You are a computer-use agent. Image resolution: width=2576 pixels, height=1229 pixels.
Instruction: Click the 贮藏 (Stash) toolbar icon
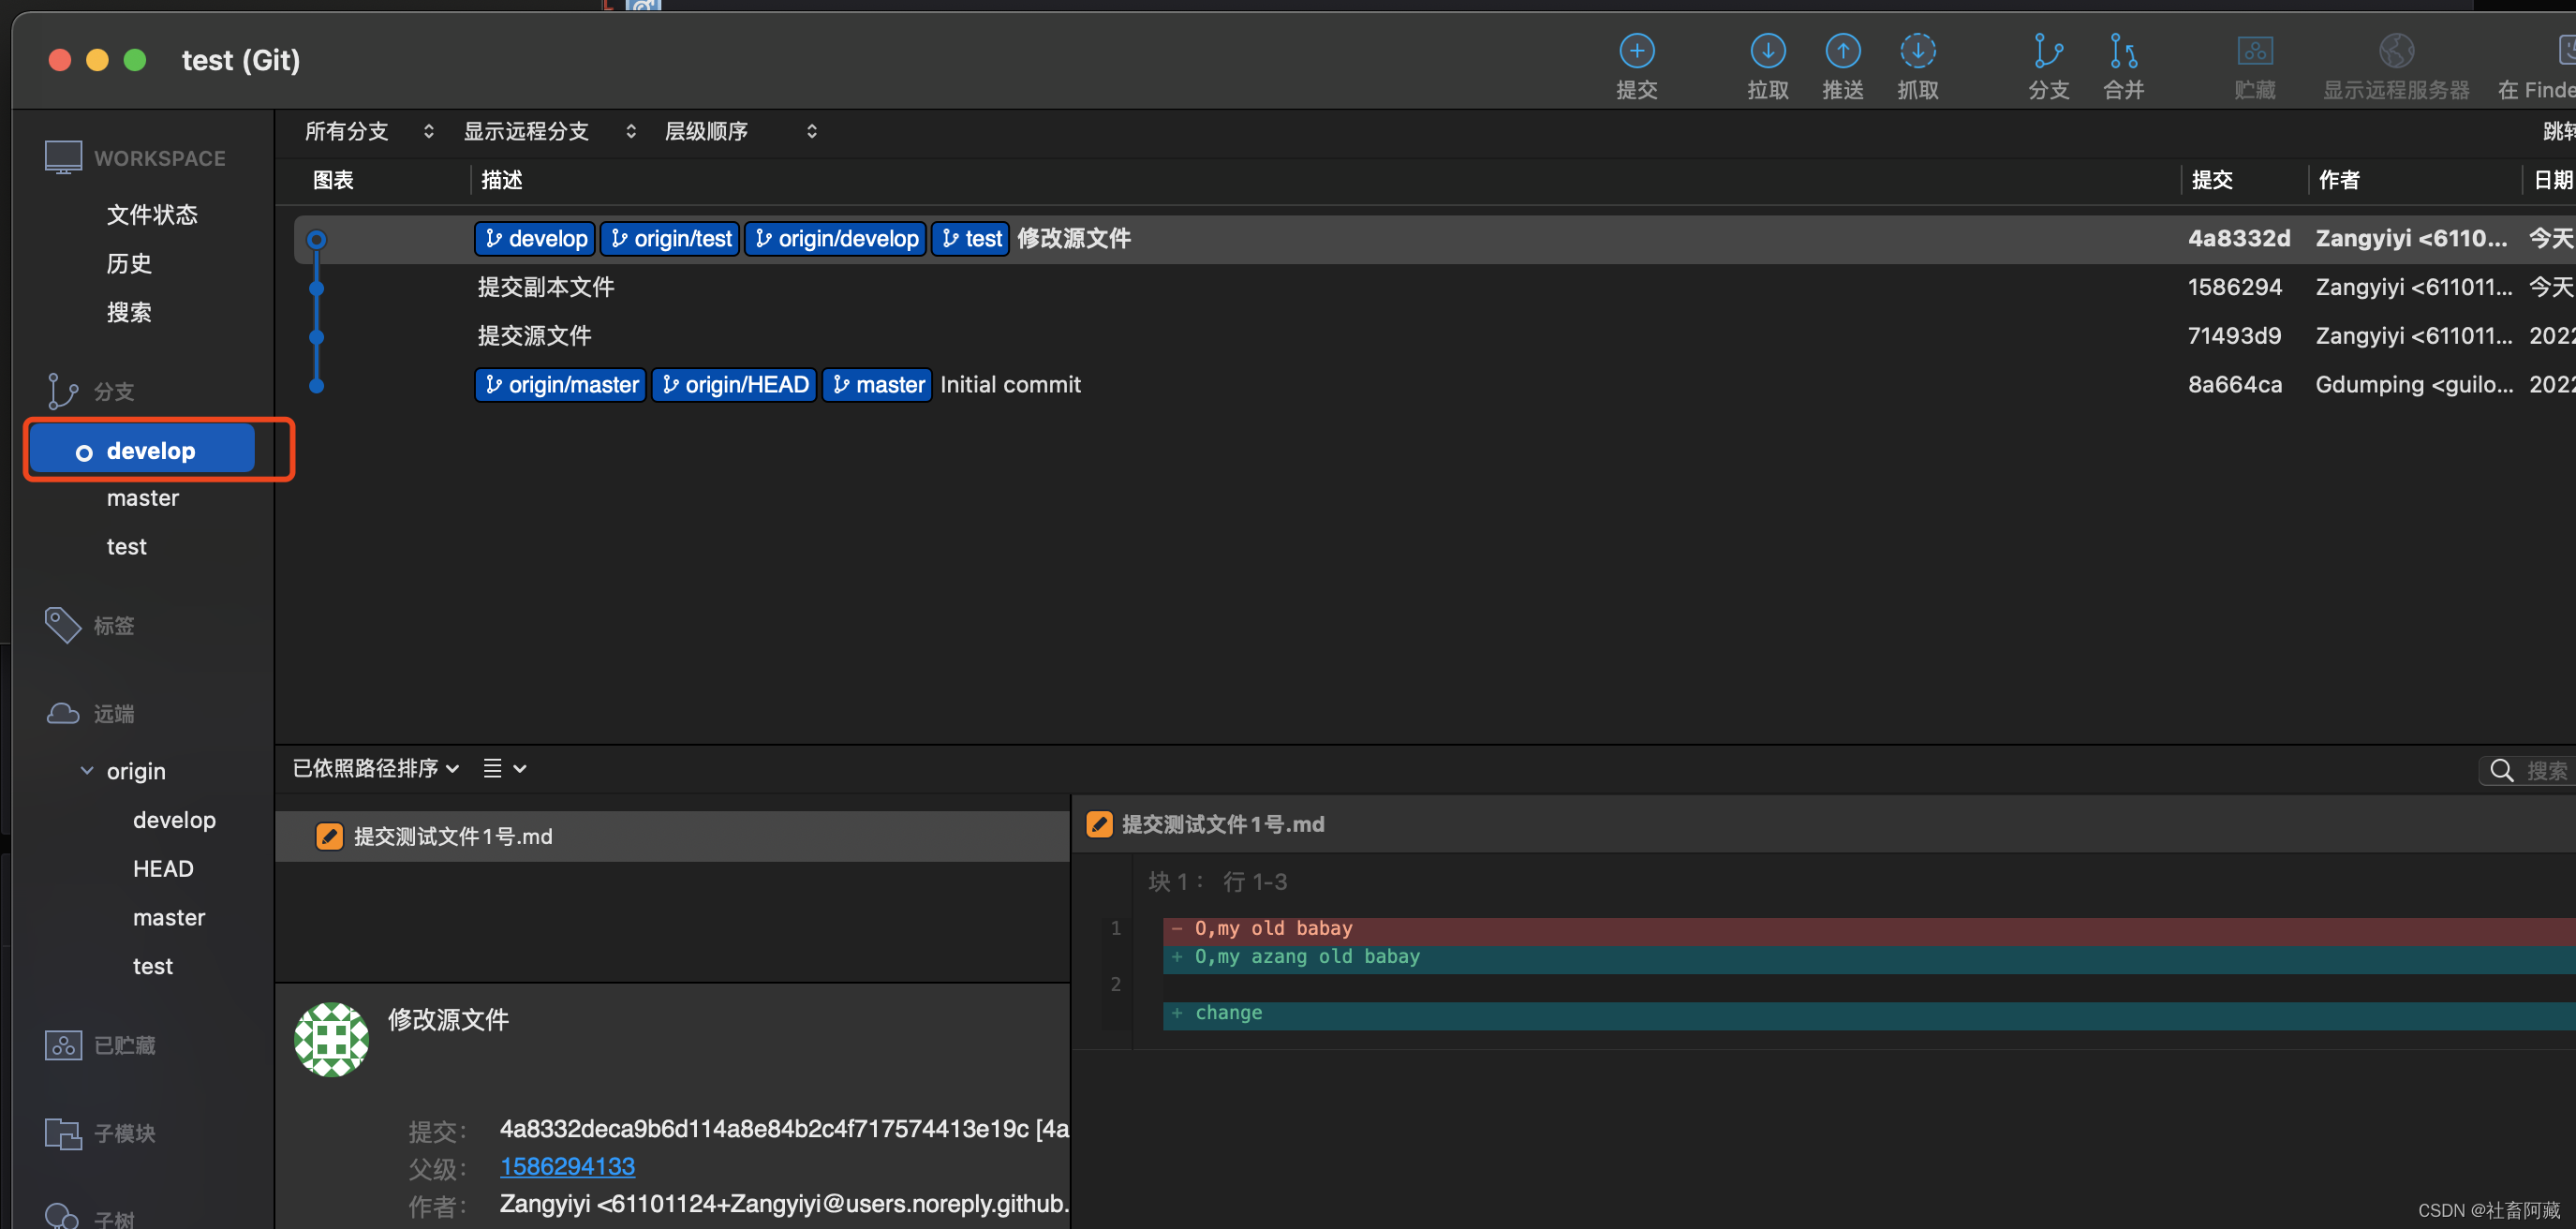[2254, 51]
